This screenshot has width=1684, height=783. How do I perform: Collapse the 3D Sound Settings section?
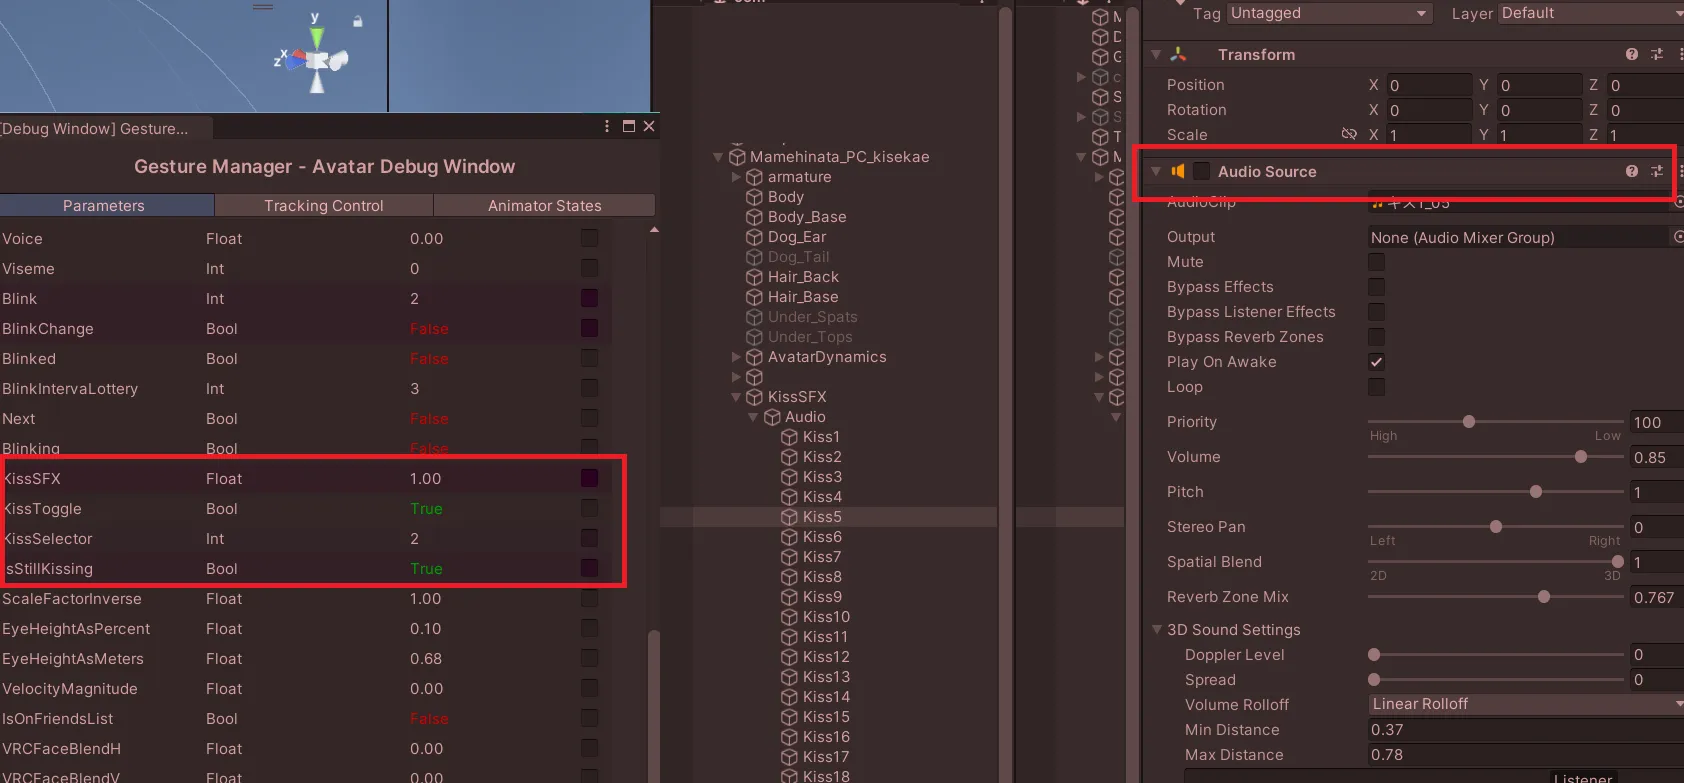tap(1157, 629)
